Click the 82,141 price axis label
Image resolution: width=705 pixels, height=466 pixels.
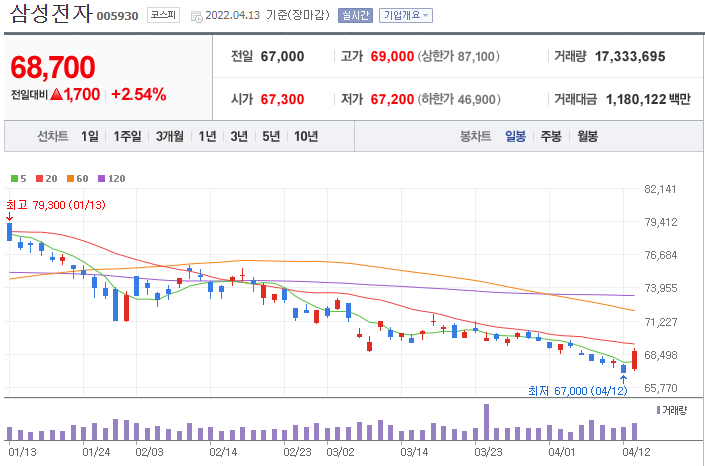(660, 189)
